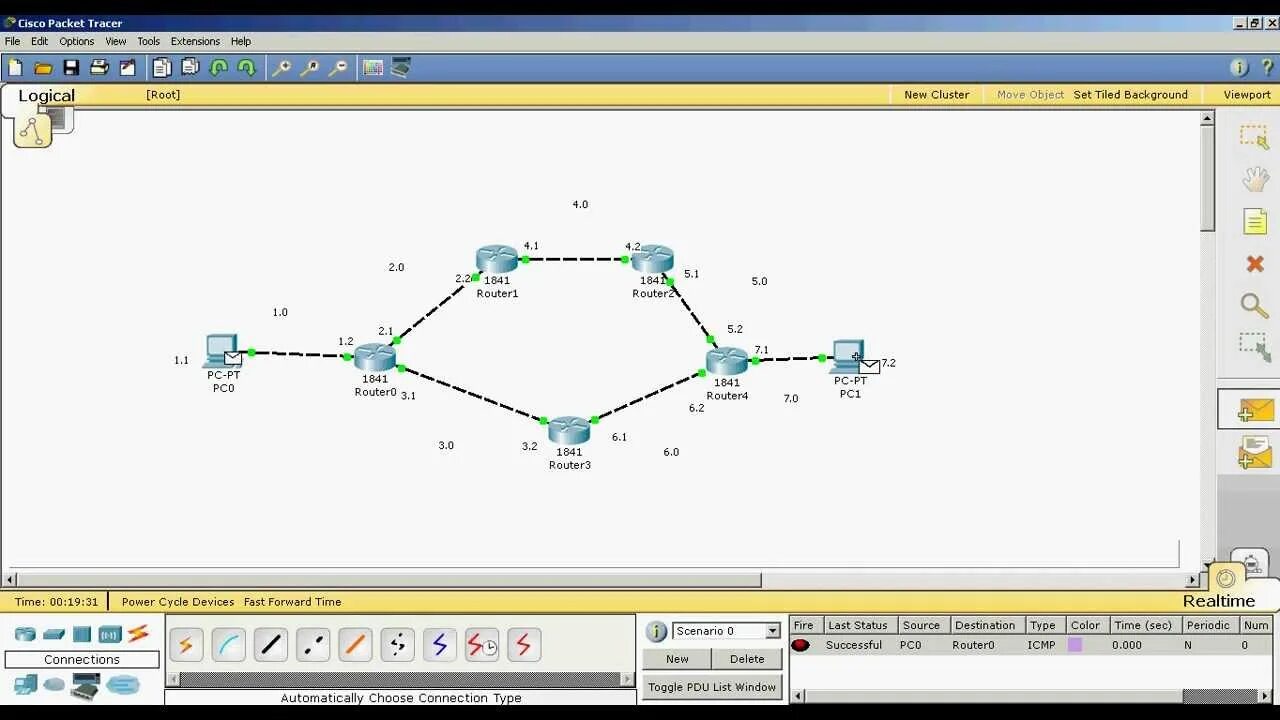Choose the Switches device category

[x=54, y=634]
